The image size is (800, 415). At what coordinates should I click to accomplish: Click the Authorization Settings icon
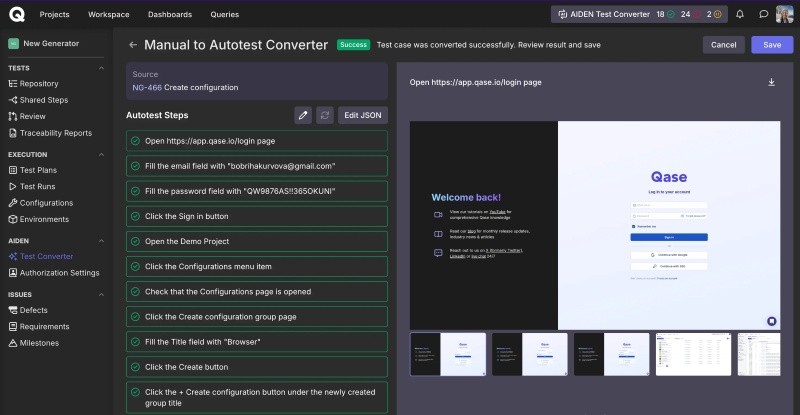click(x=13, y=273)
